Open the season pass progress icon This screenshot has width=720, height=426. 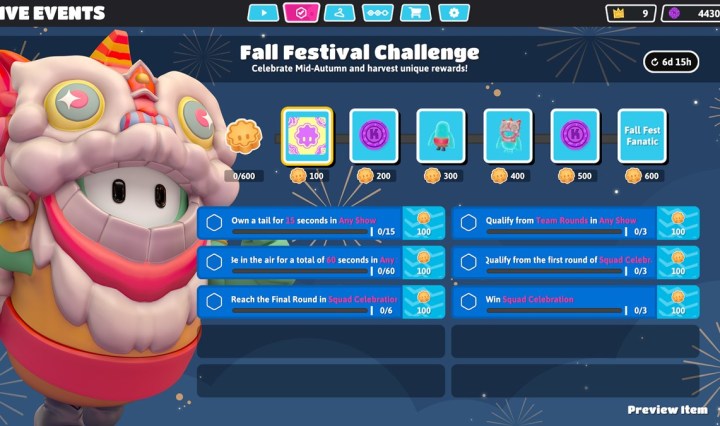377,13
